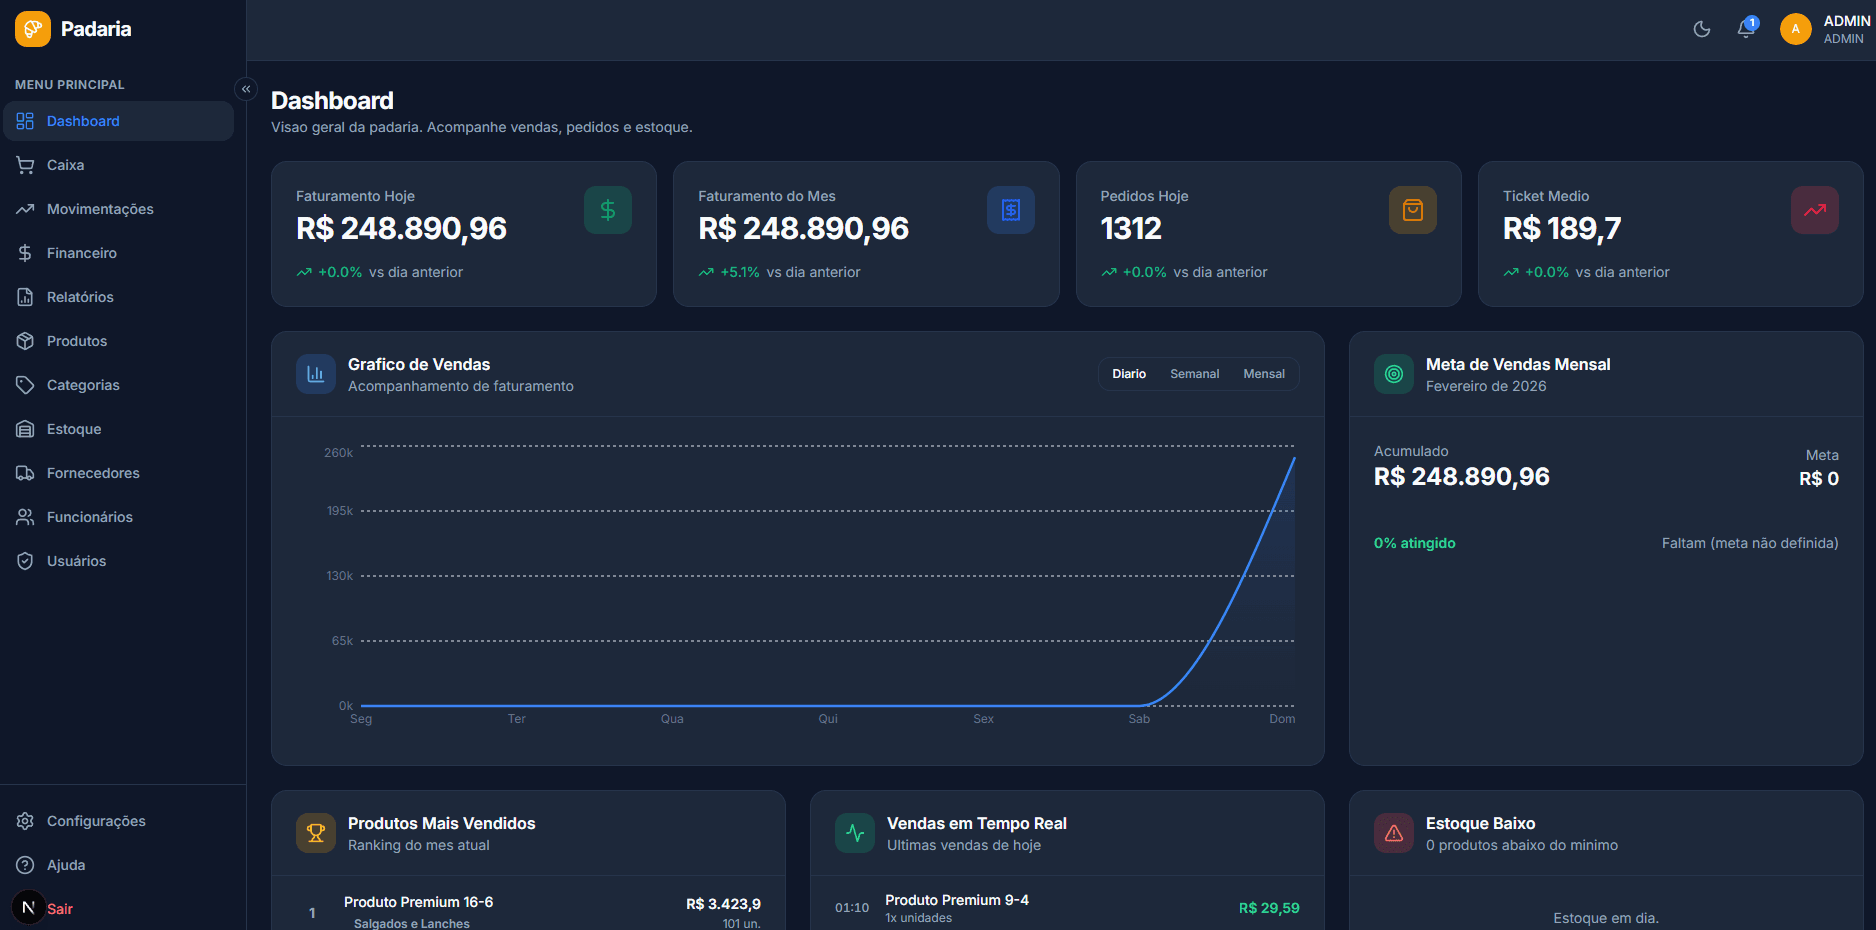
Task: Switch sales chart to Semanal view
Action: [x=1194, y=373]
